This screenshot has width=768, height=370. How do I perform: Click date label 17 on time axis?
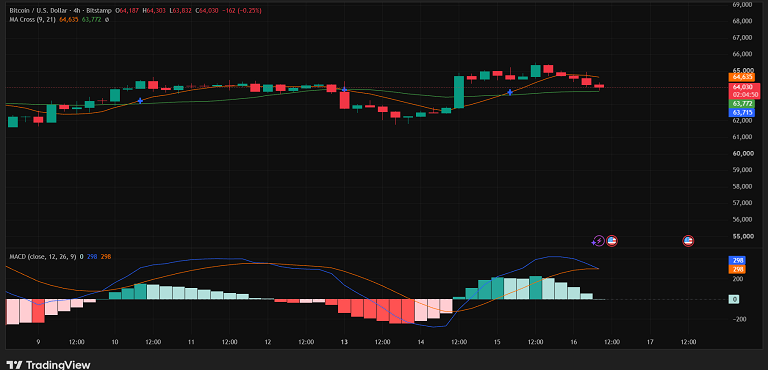pos(650,342)
